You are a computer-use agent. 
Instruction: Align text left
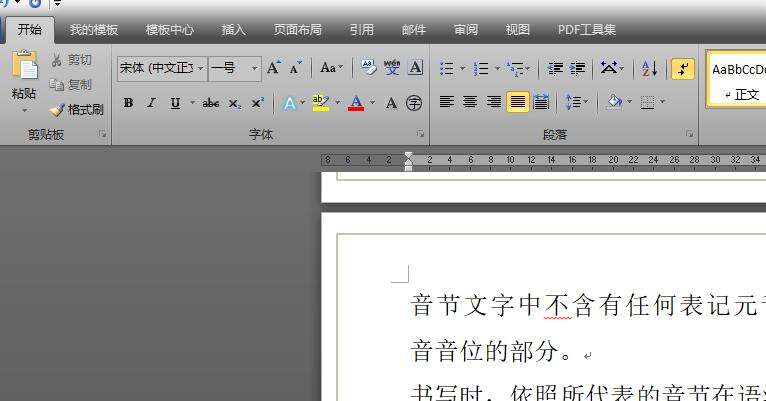(447, 102)
